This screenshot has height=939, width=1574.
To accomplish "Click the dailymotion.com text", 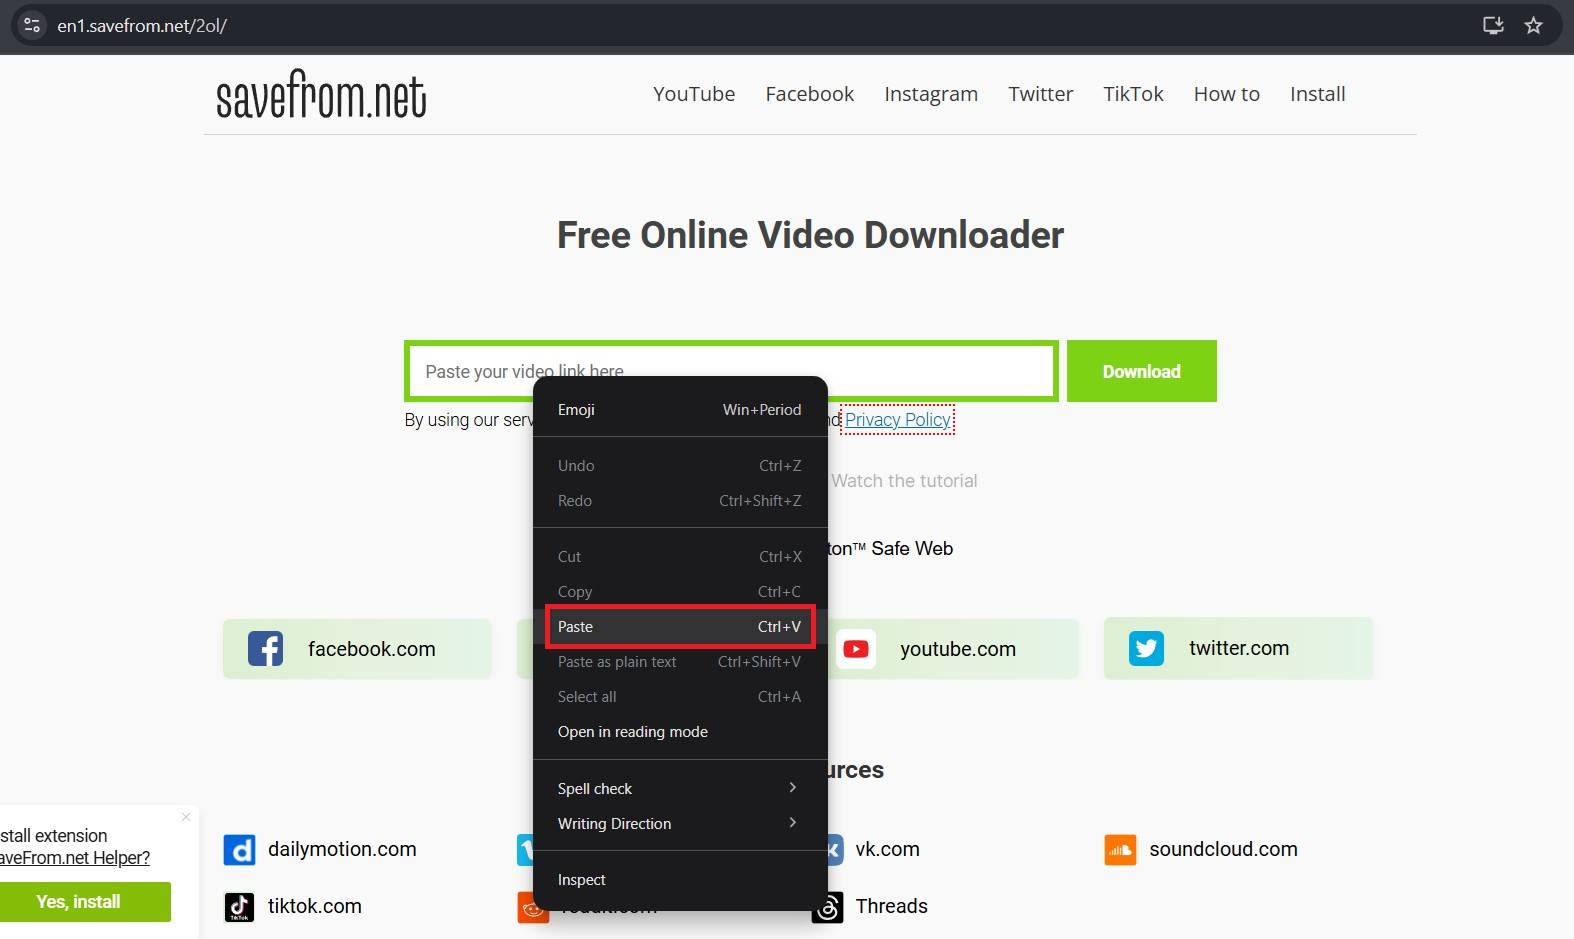I will pyautogui.click(x=342, y=849).
